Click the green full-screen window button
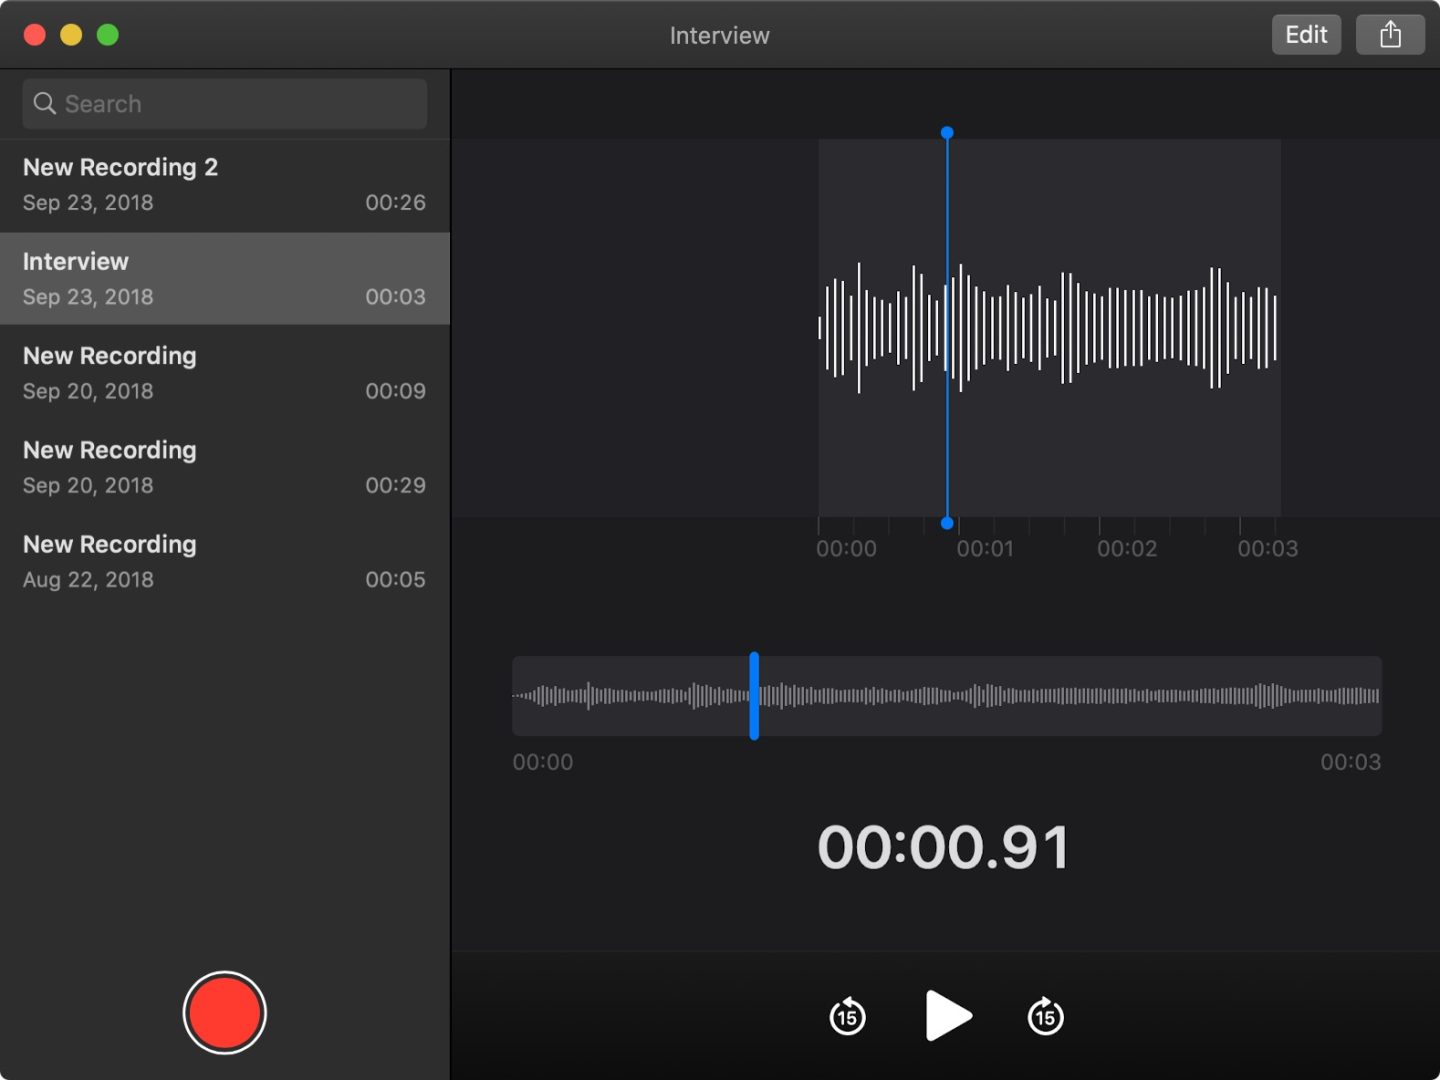The width and height of the screenshot is (1440, 1080). pyautogui.click(x=108, y=35)
